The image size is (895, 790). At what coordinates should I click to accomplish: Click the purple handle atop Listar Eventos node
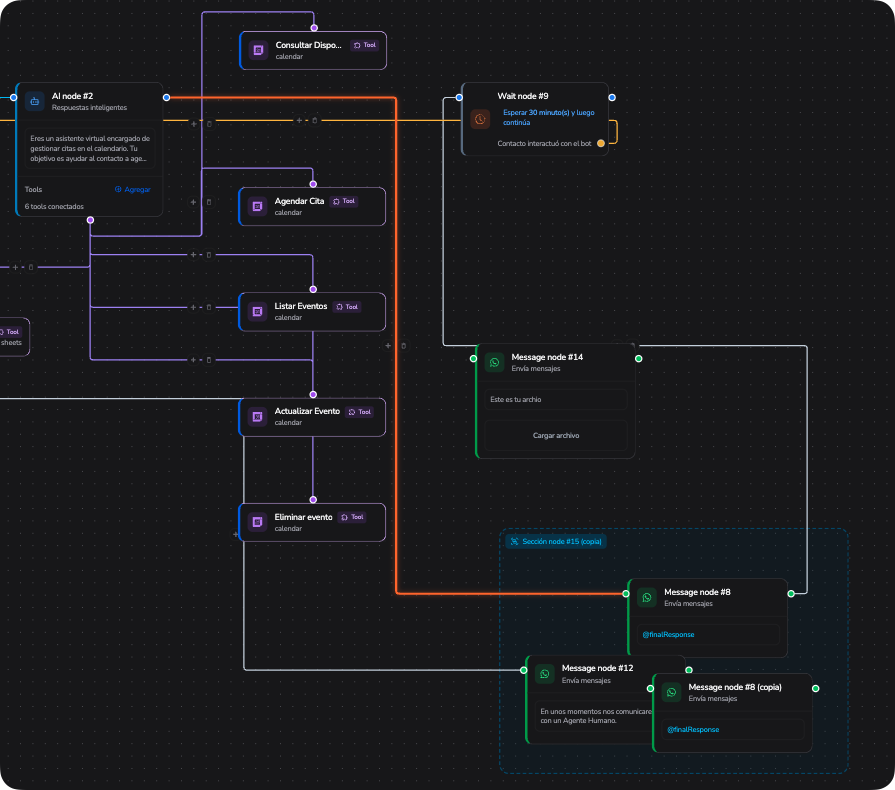tap(313, 289)
